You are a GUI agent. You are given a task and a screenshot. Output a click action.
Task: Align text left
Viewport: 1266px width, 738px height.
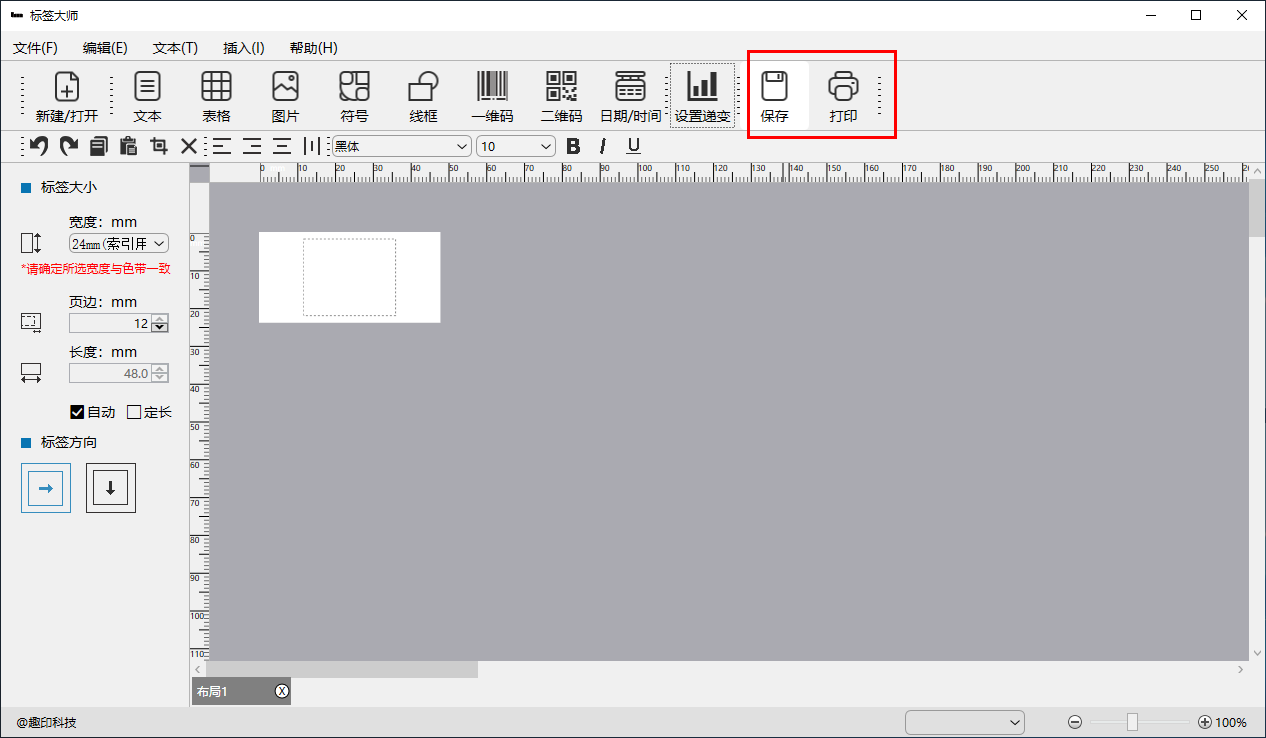[222, 146]
